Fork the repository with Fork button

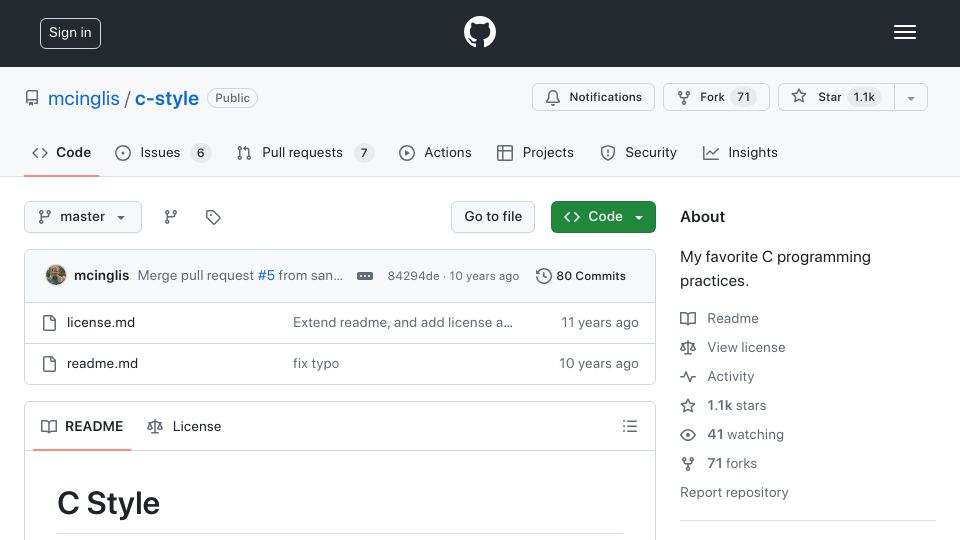click(716, 97)
